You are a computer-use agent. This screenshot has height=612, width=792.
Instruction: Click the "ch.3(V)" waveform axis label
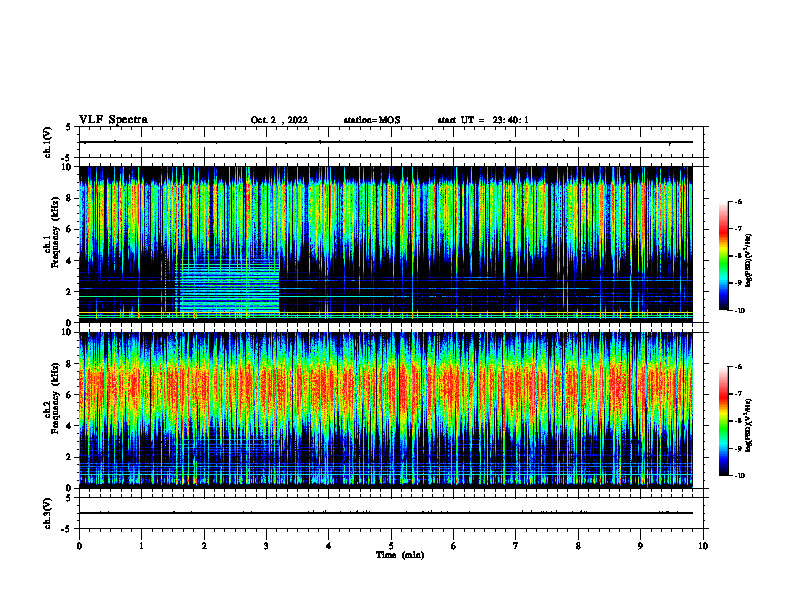tap(47, 513)
